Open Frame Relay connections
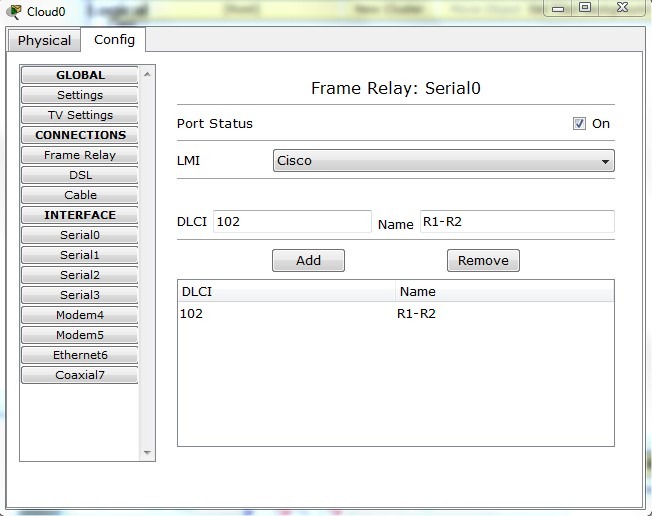This screenshot has height=516, width=652. click(x=80, y=155)
